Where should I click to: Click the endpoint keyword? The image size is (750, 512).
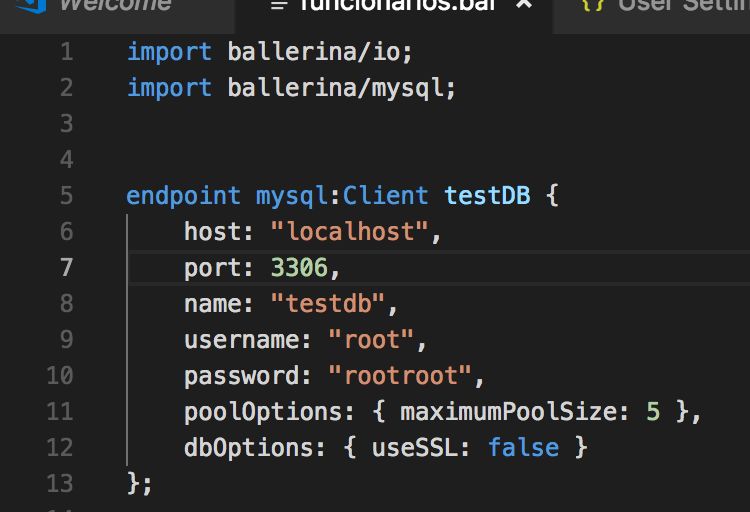pyautogui.click(x=183, y=196)
